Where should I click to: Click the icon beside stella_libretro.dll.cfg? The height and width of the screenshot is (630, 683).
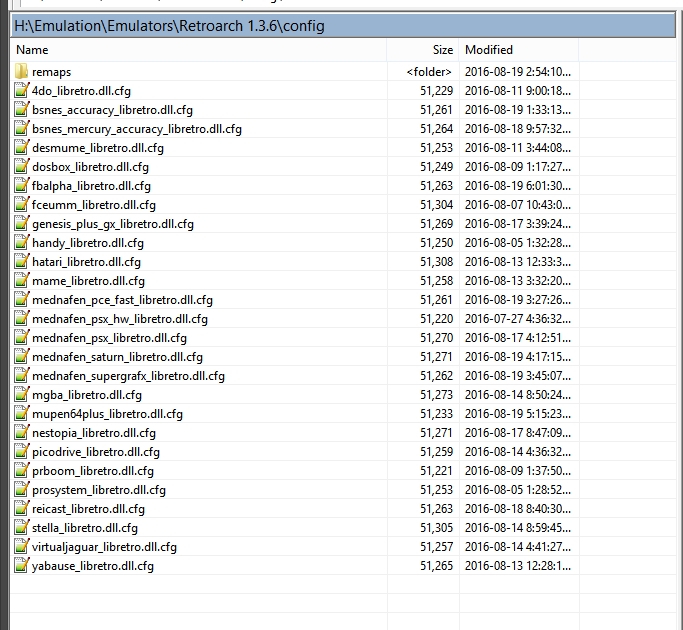(21, 527)
